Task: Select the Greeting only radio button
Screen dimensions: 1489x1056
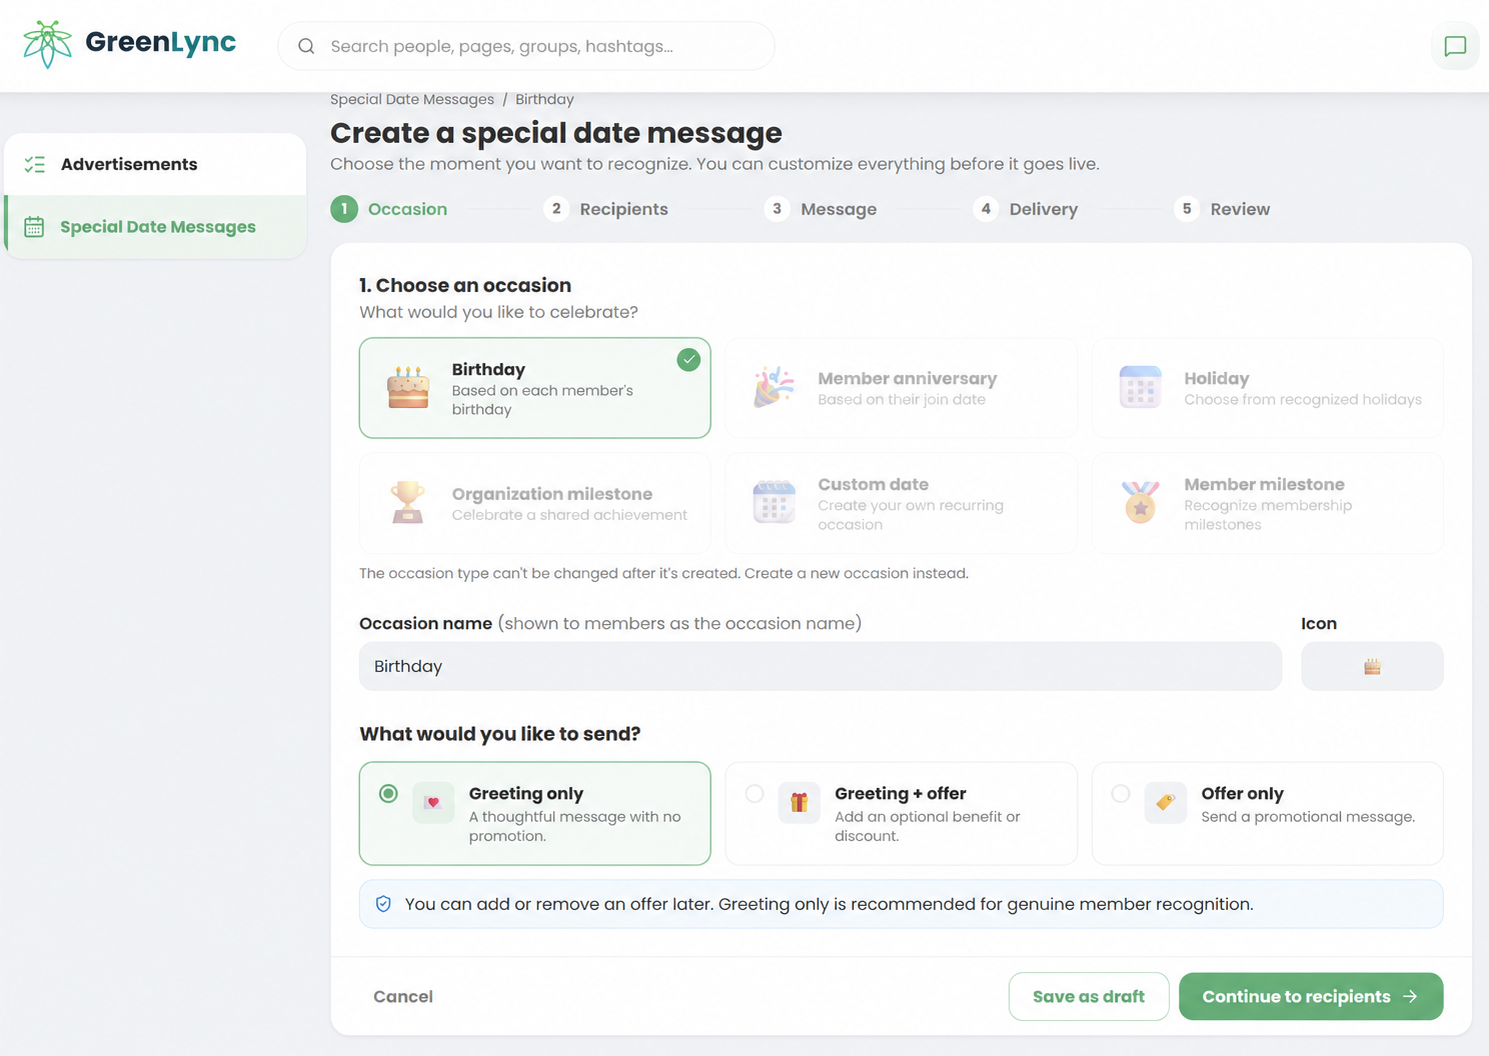Action: (x=389, y=793)
